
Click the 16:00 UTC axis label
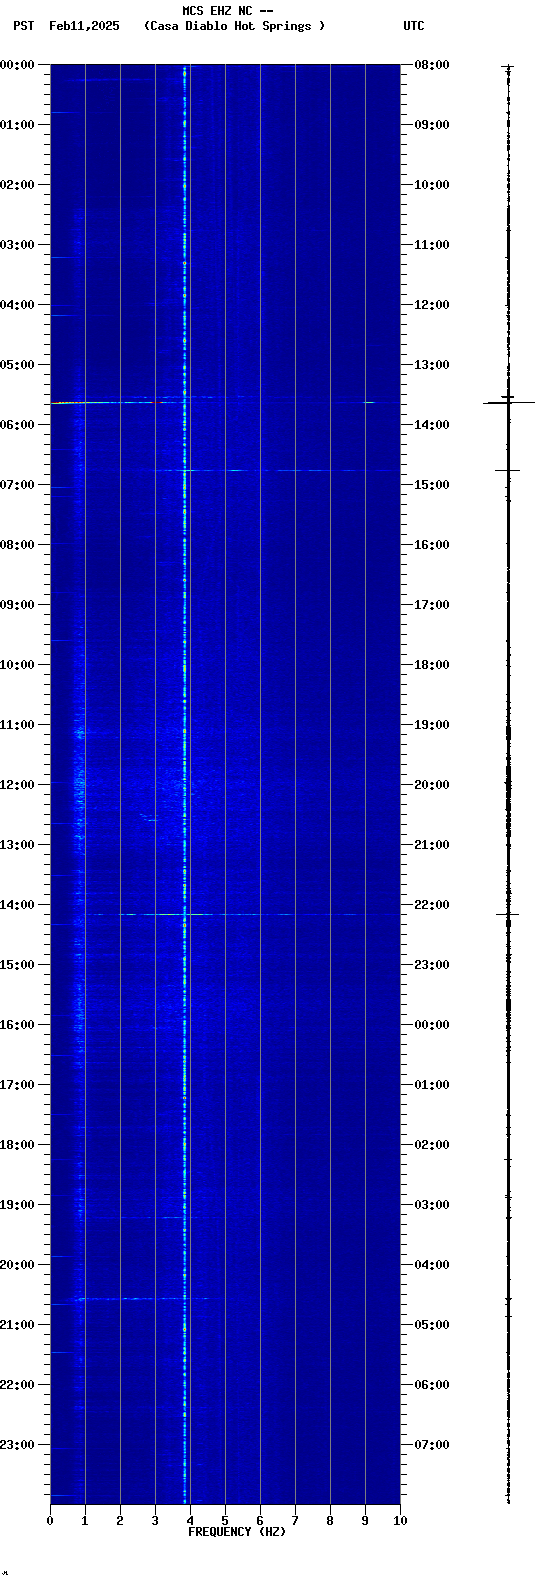click(431, 545)
